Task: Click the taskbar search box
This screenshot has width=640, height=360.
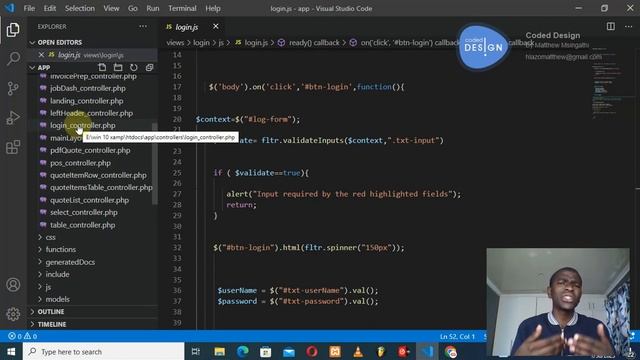Action: coord(104,351)
